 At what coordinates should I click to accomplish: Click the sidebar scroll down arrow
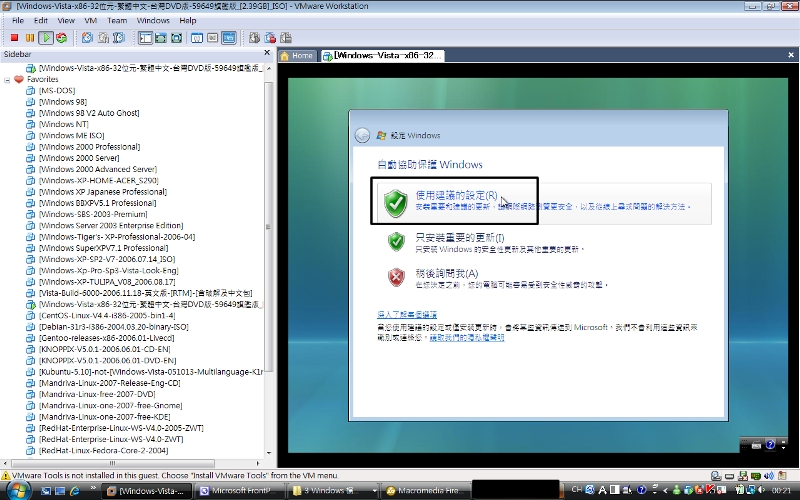(269, 453)
